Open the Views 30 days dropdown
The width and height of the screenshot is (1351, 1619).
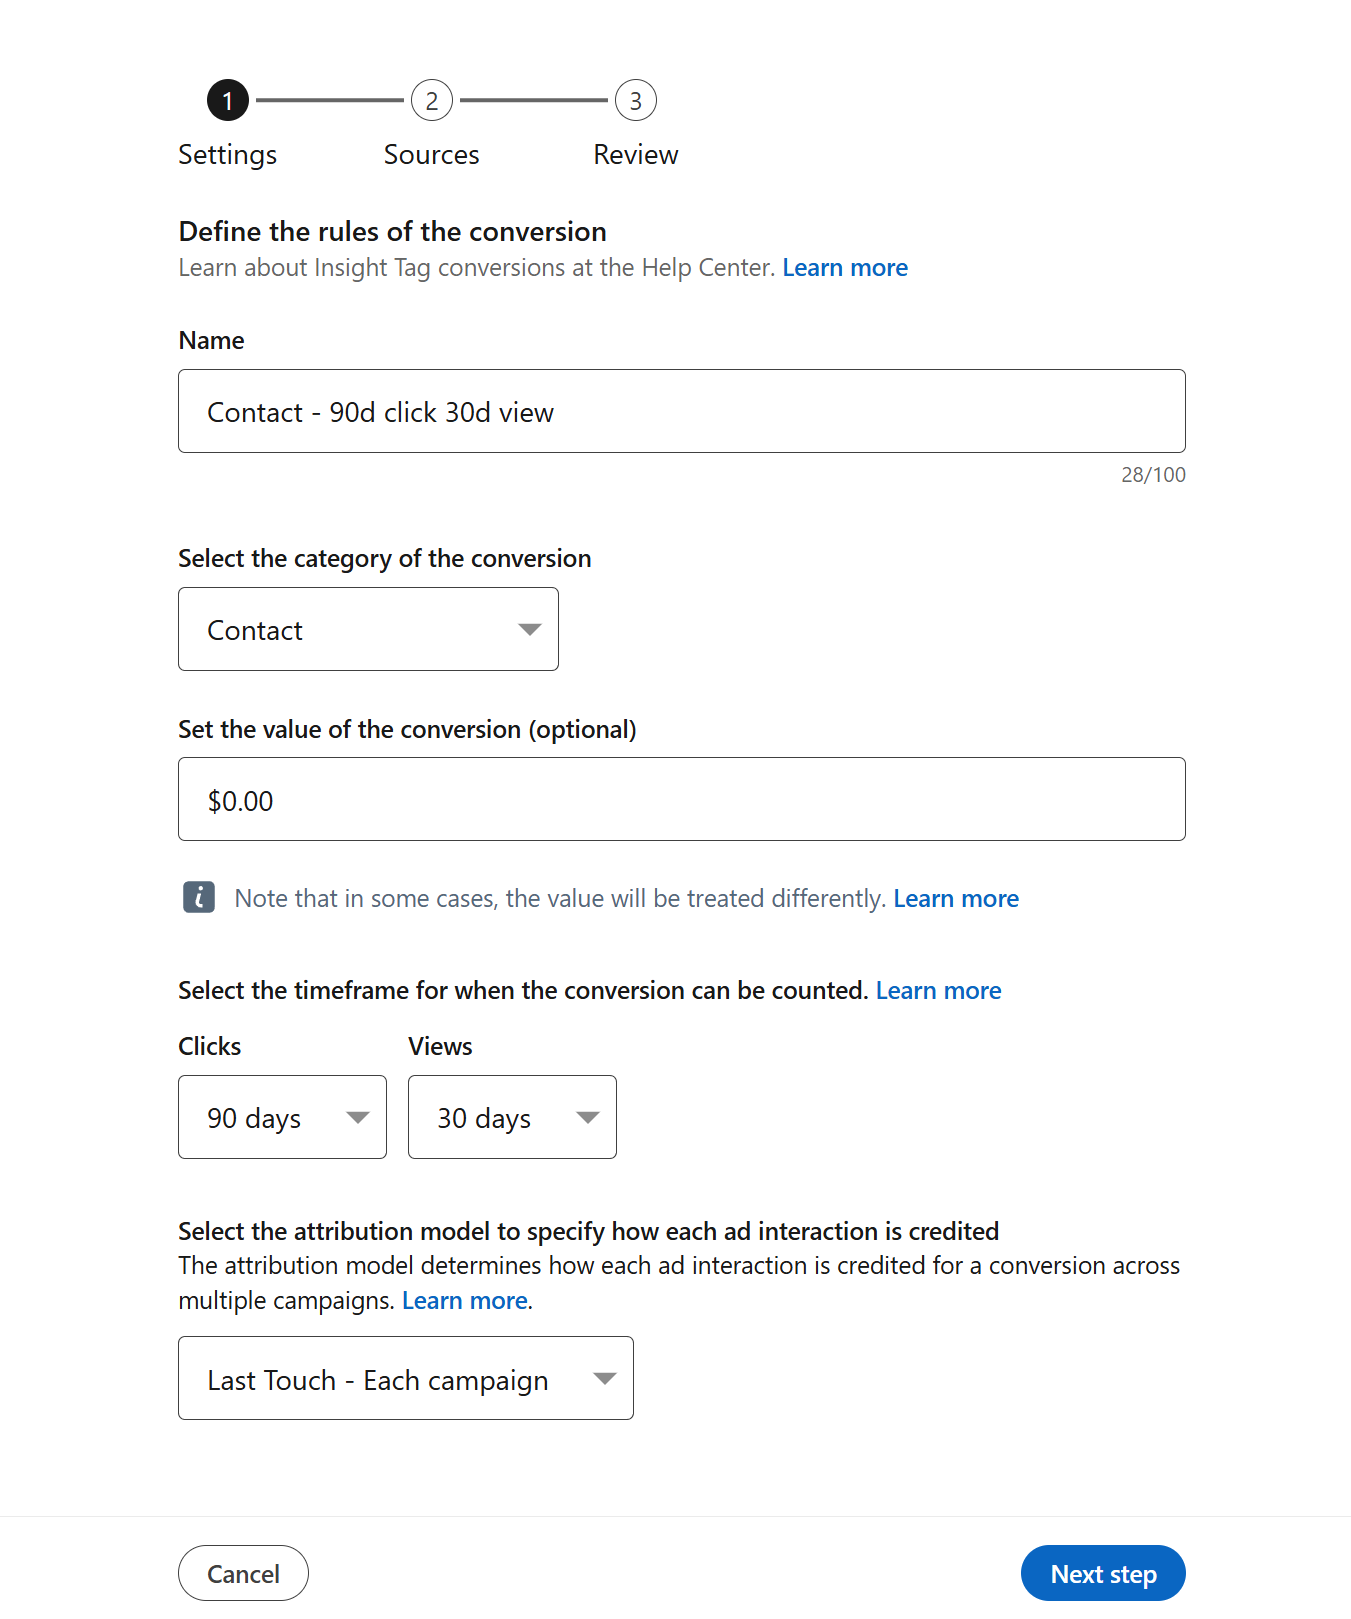pos(512,1117)
